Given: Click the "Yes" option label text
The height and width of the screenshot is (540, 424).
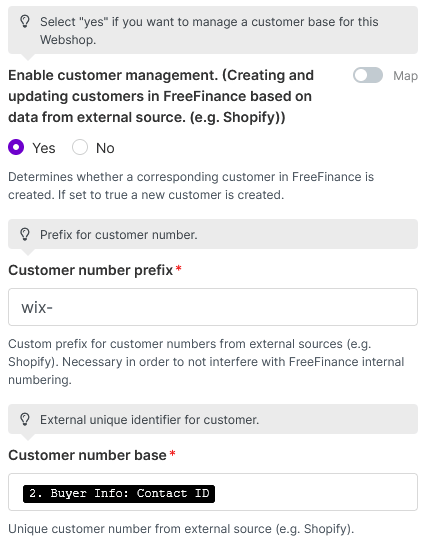Looking at the screenshot, I should pyautogui.click(x=44, y=148).
